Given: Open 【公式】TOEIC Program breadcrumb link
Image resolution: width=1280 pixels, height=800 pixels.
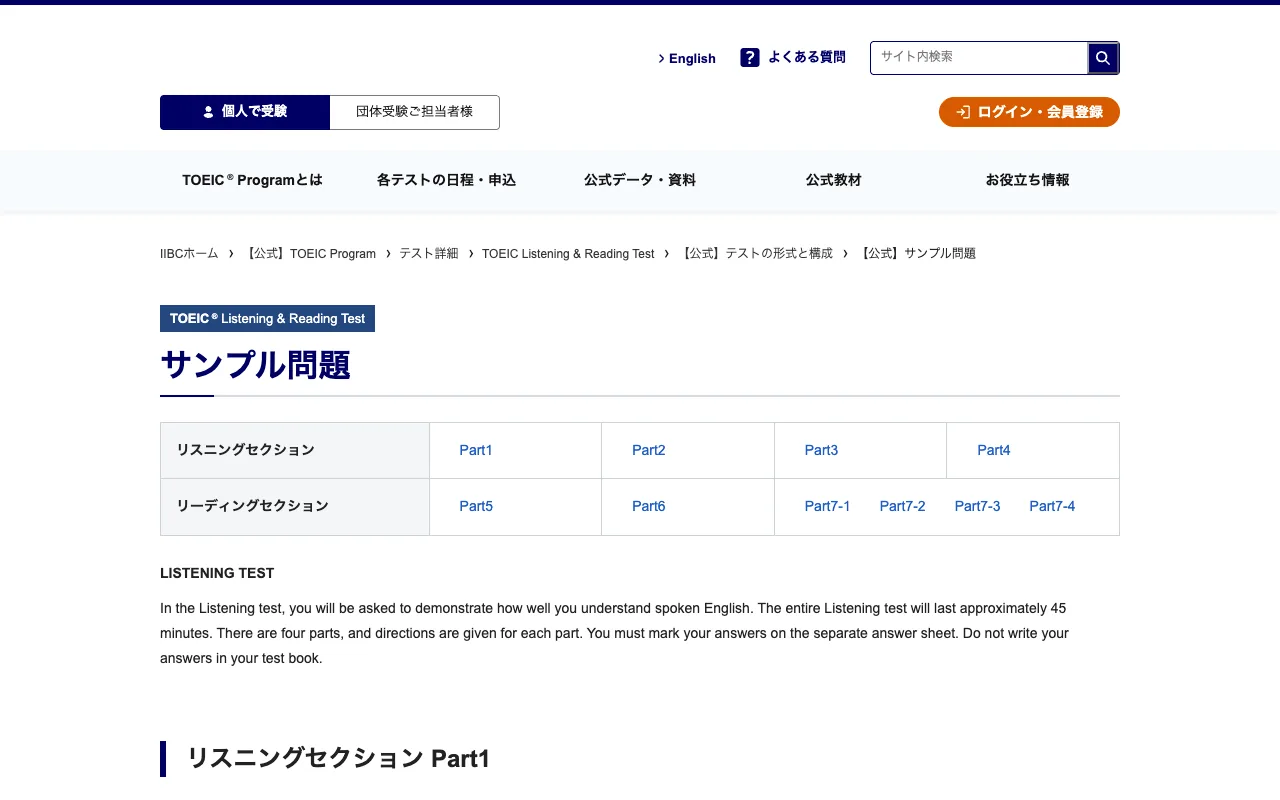Looking at the screenshot, I should 310,254.
